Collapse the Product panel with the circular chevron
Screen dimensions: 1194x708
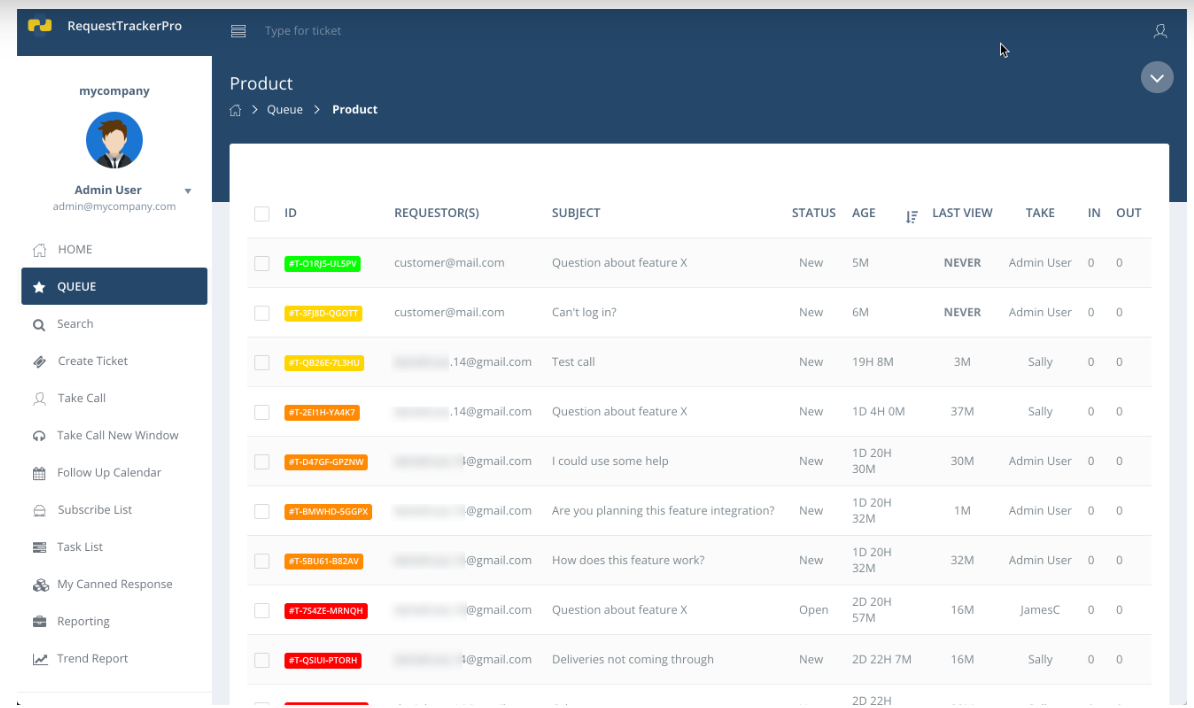(x=1157, y=77)
